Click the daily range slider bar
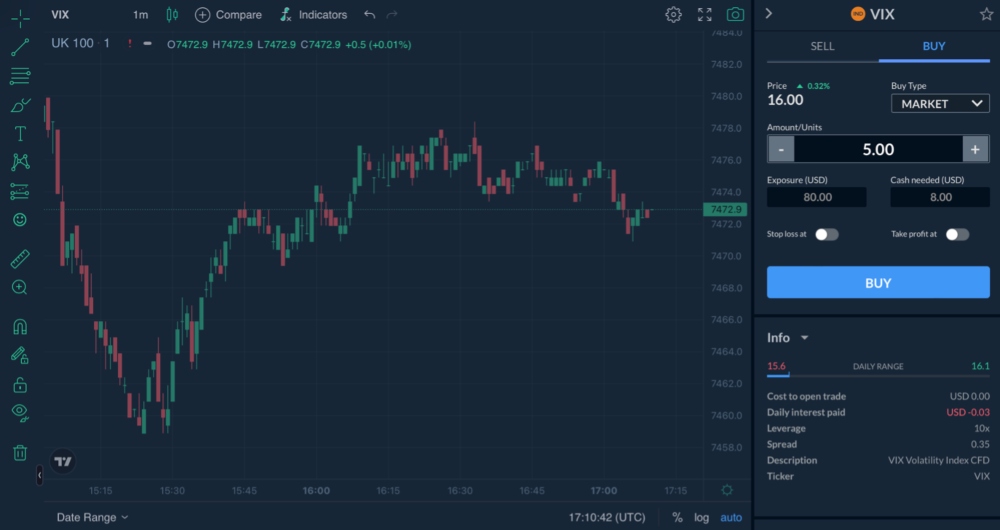The height and width of the screenshot is (530, 1000). click(878, 376)
